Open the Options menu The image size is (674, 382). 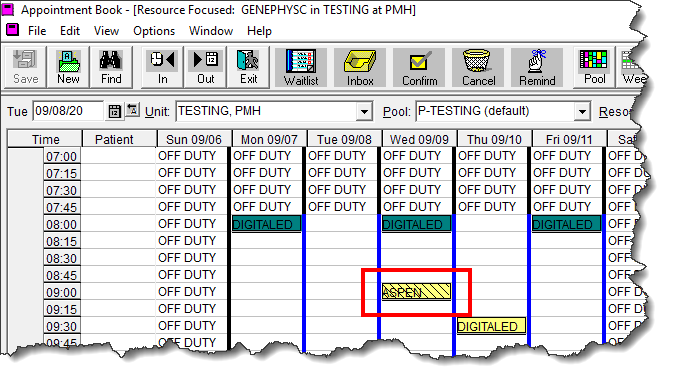(154, 31)
